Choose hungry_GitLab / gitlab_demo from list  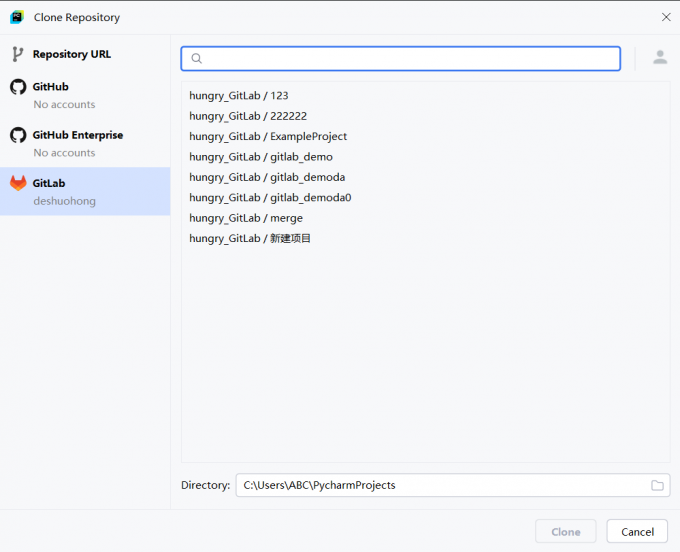(x=261, y=157)
